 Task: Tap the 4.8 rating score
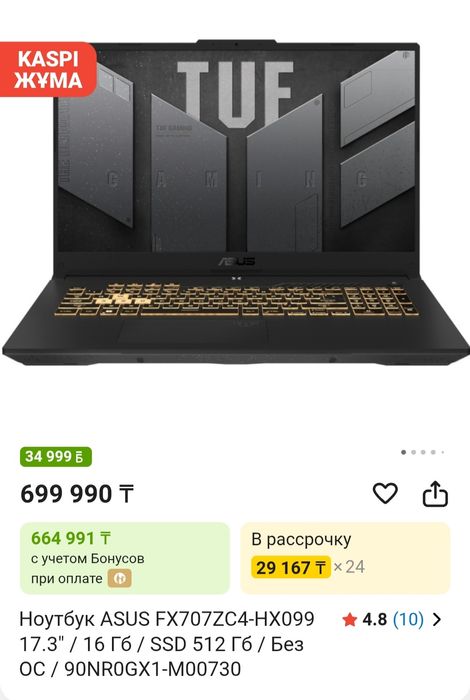(374, 620)
